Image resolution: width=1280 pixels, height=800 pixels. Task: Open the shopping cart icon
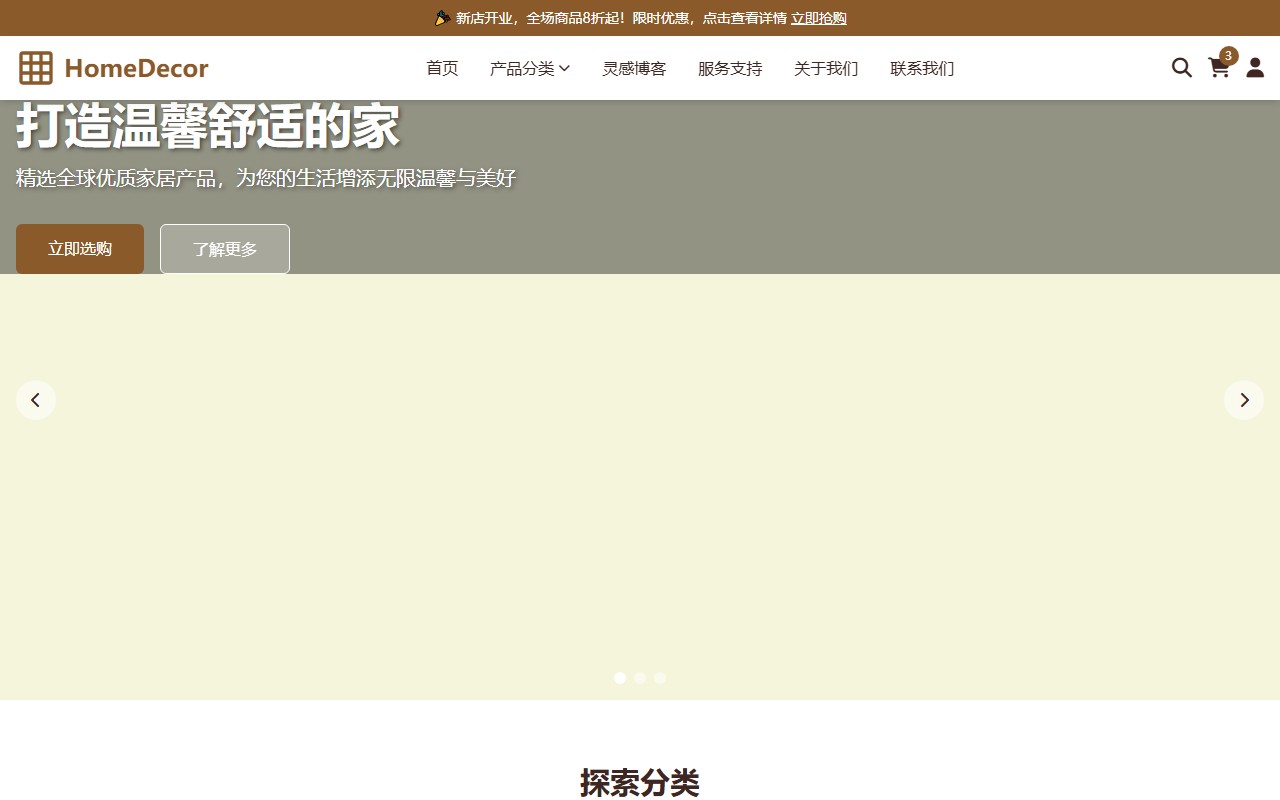[x=1218, y=68]
